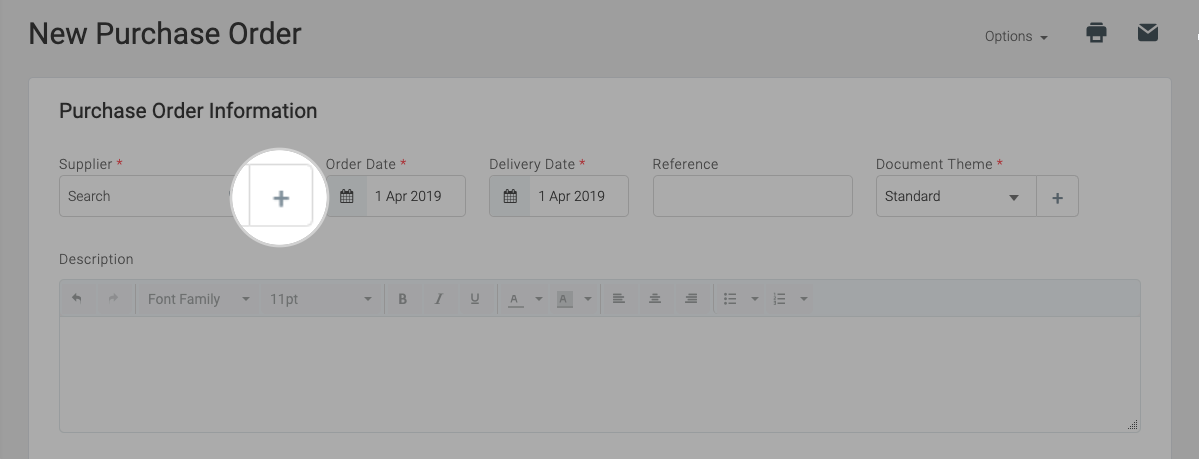The height and width of the screenshot is (459, 1199).
Task: Add a new supplier with plus button
Action: click(x=281, y=197)
